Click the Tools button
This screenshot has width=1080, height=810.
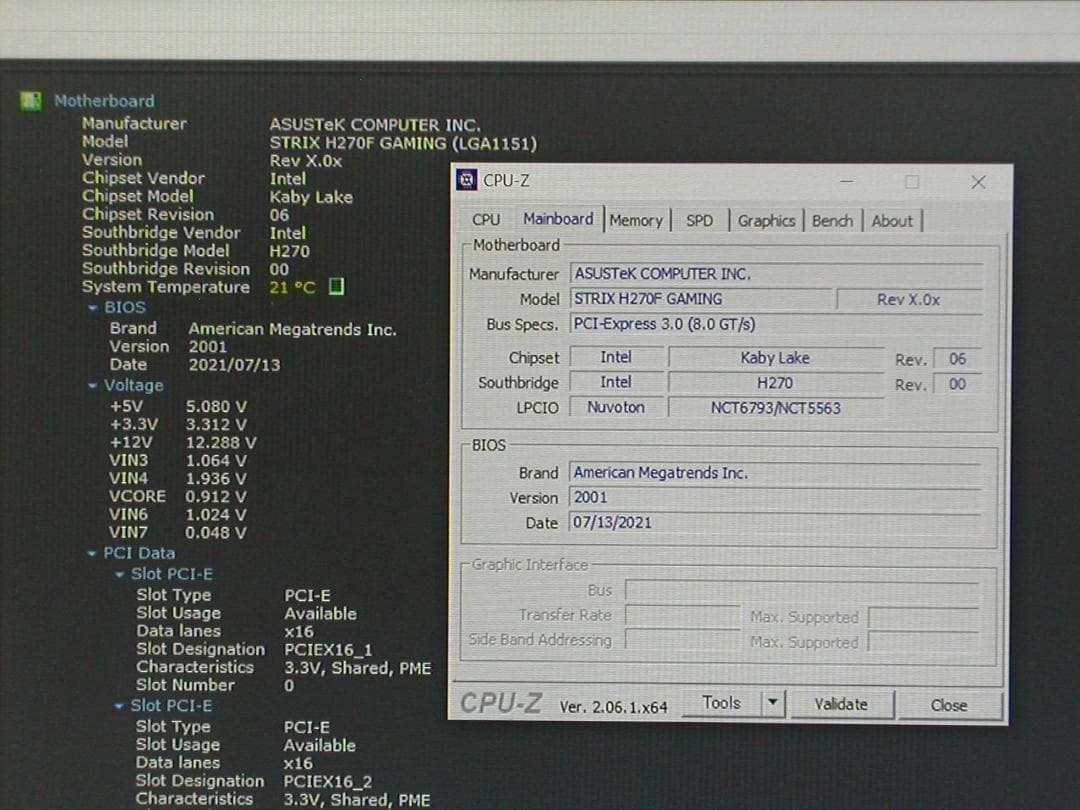tap(721, 703)
